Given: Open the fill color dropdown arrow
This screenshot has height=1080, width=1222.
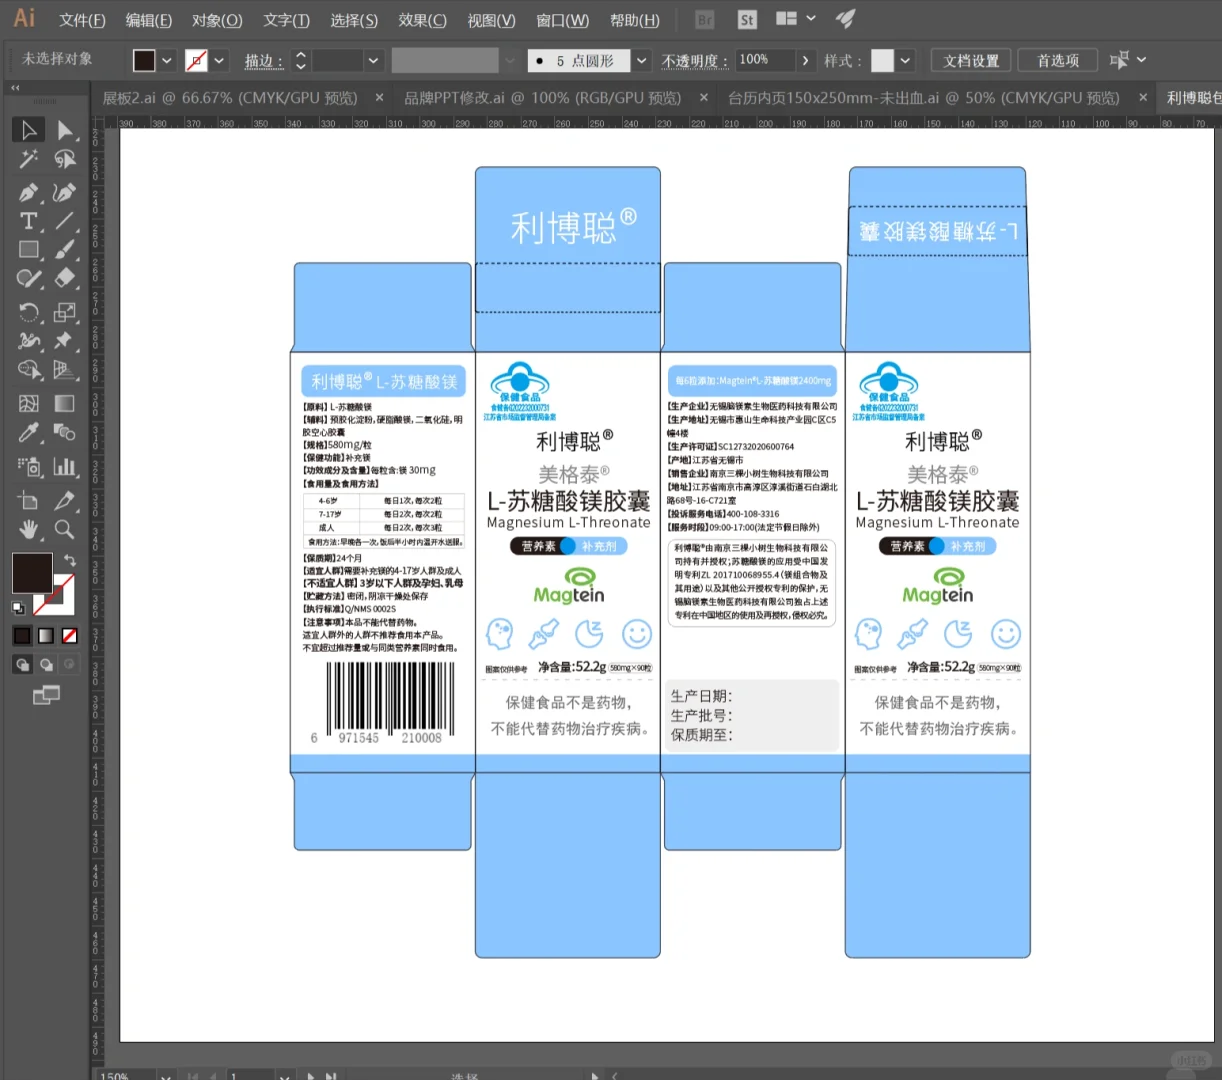Looking at the screenshot, I should 167,60.
